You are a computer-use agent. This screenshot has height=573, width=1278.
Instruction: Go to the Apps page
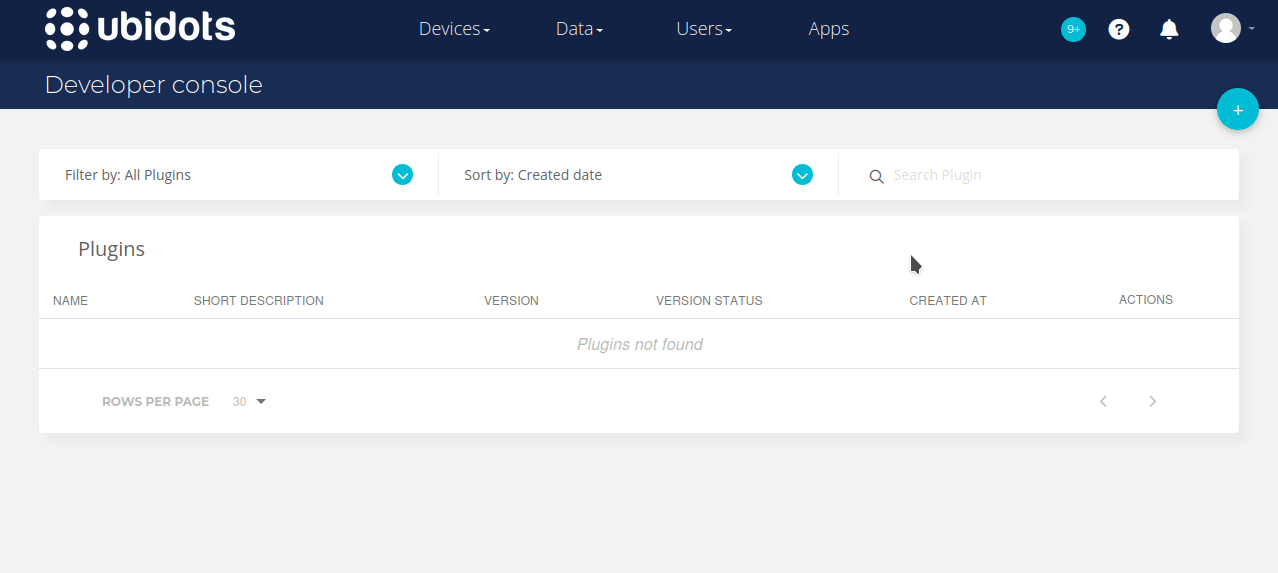(828, 29)
